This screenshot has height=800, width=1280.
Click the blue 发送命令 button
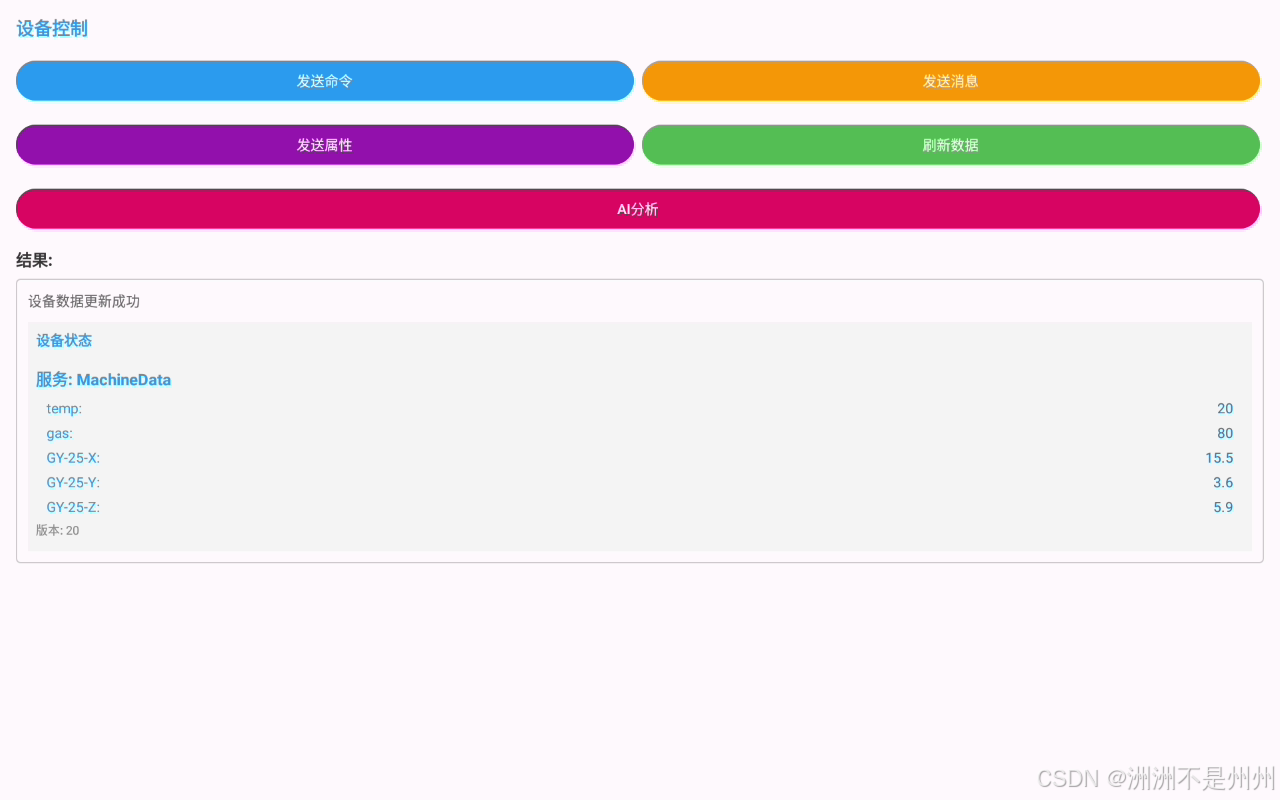(x=325, y=81)
